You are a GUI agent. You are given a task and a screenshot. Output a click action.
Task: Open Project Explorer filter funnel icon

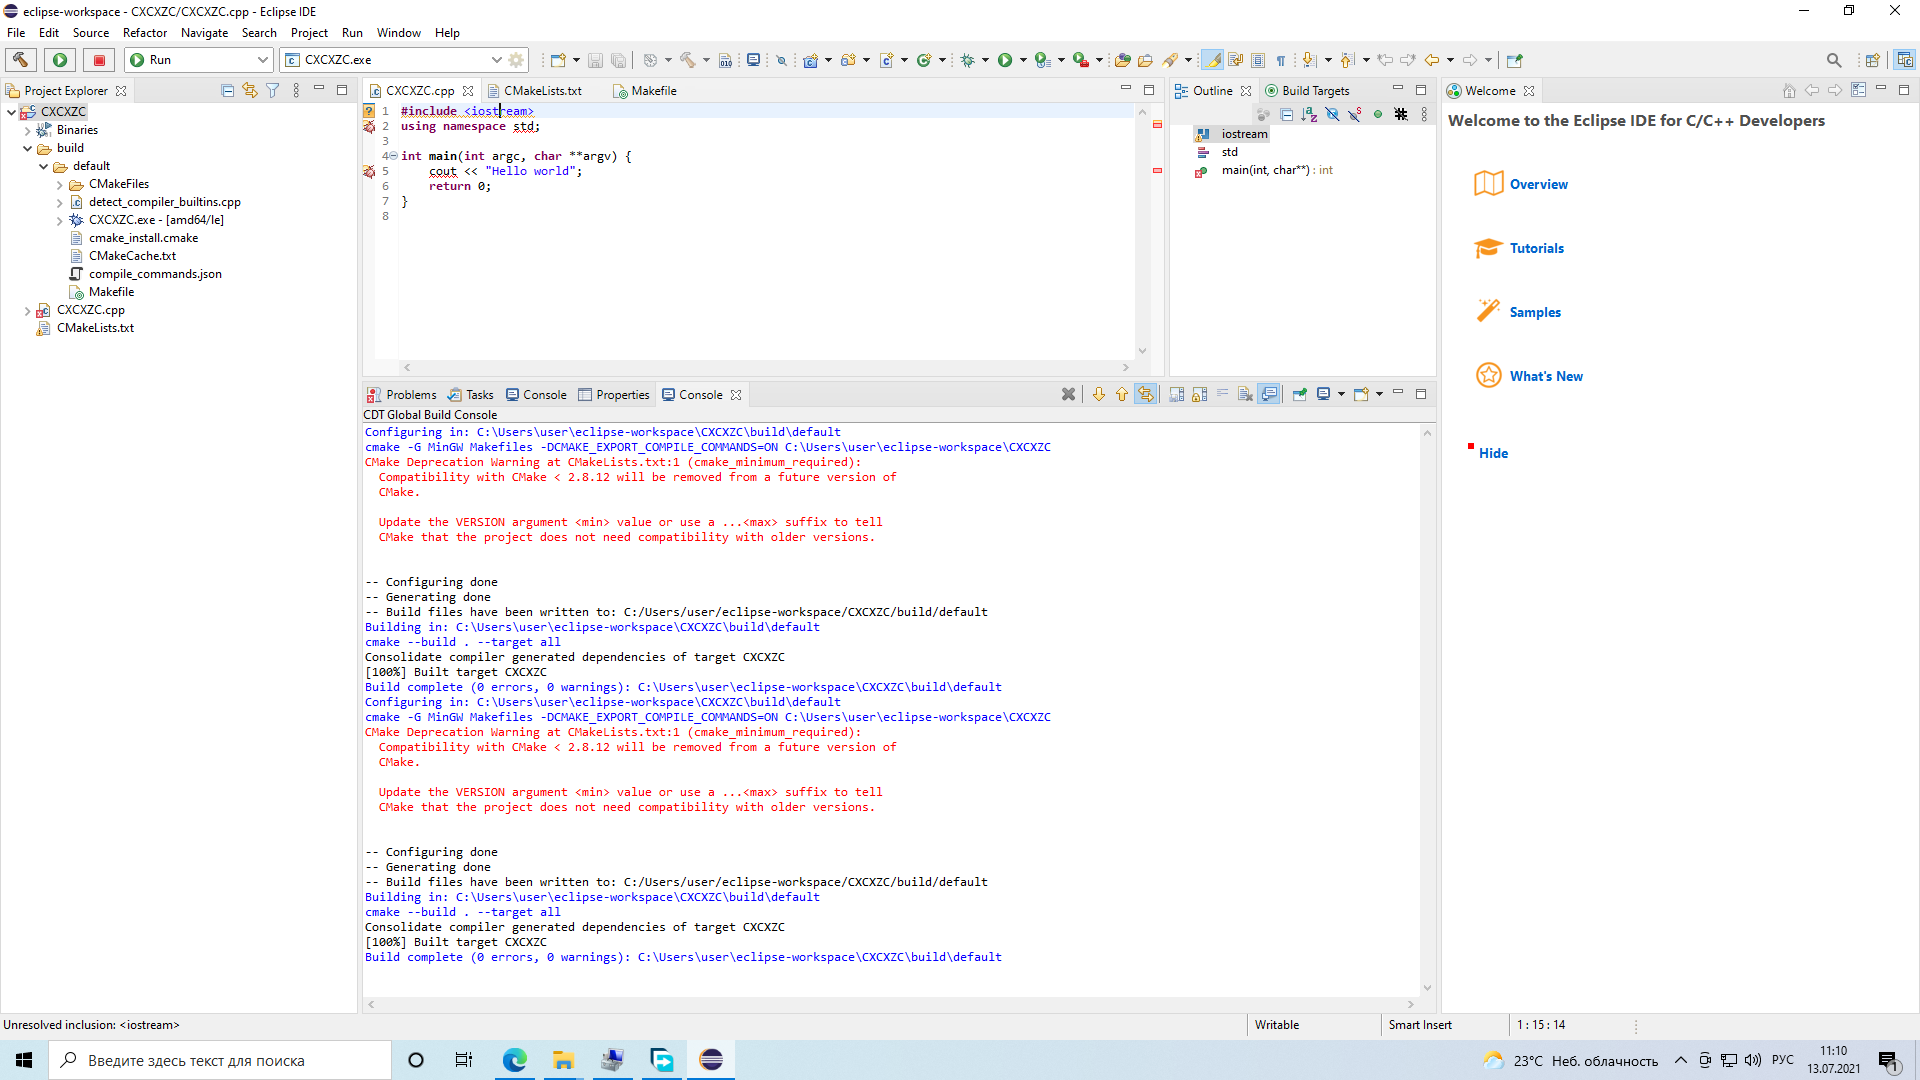point(272,91)
